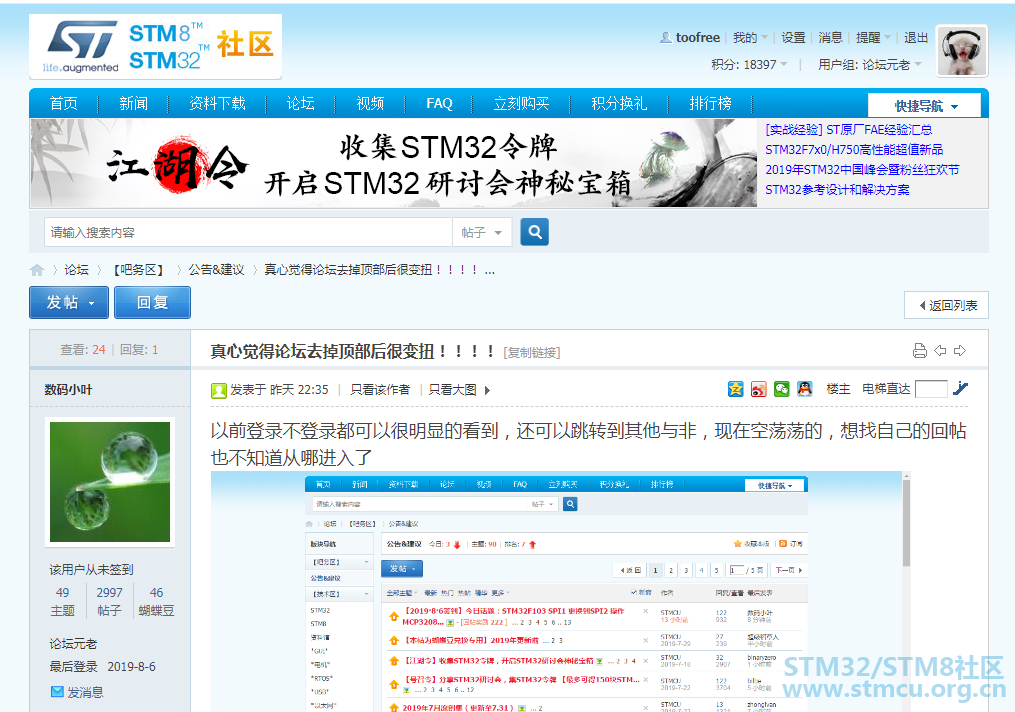Viewport: 1015px width, 712px height.
Task: Expand the 只看大图 arrow
Action: [x=487, y=390]
